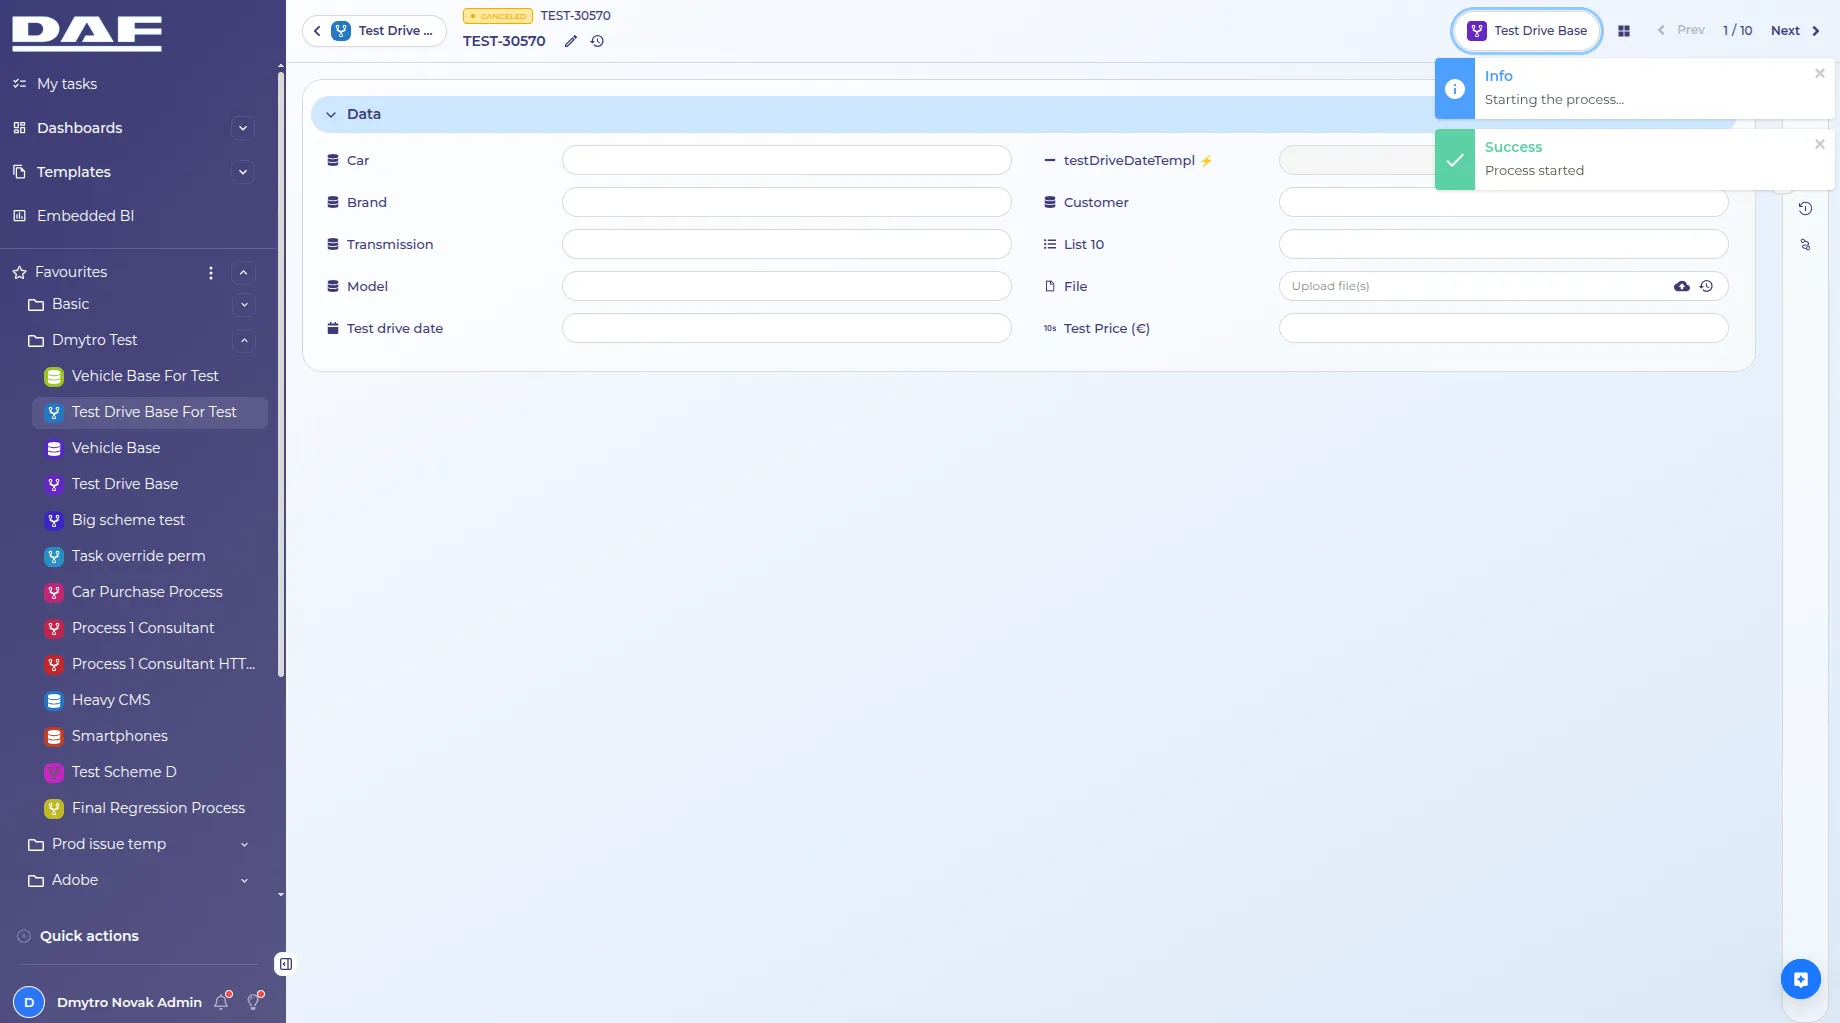Image resolution: width=1840 pixels, height=1023 pixels.
Task: Collapse the Data section chevron
Action: pyautogui.click(x=331, y=115)
